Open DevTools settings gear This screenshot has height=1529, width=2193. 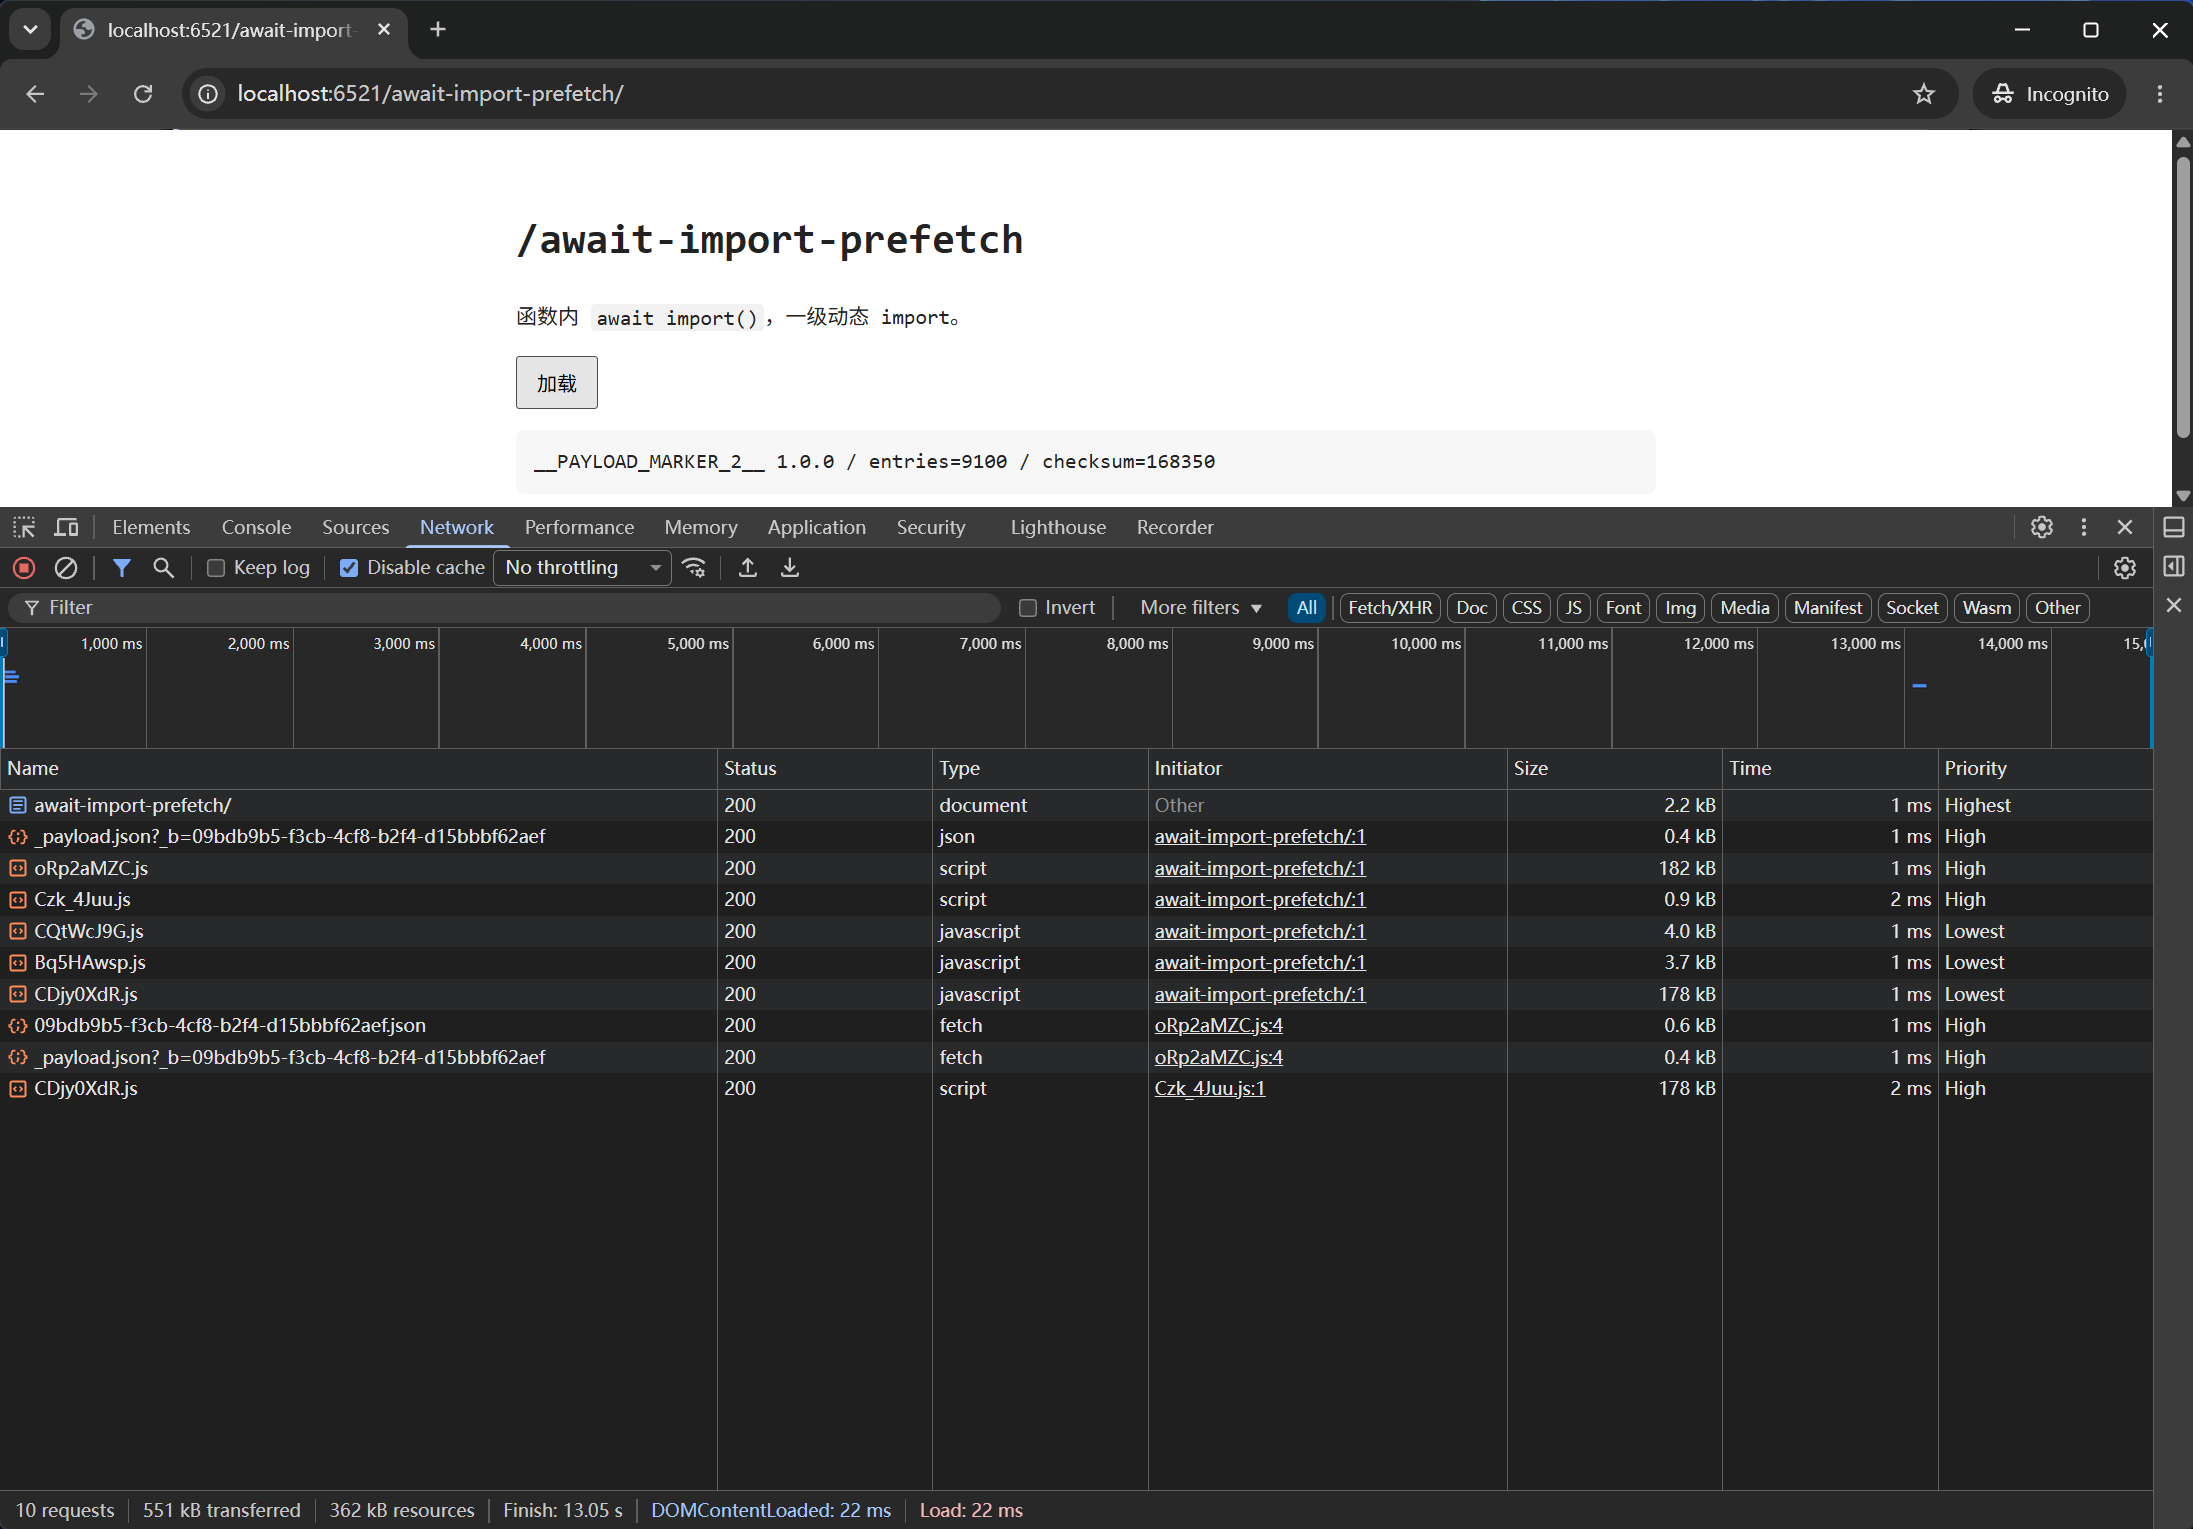click(2042, 527)
